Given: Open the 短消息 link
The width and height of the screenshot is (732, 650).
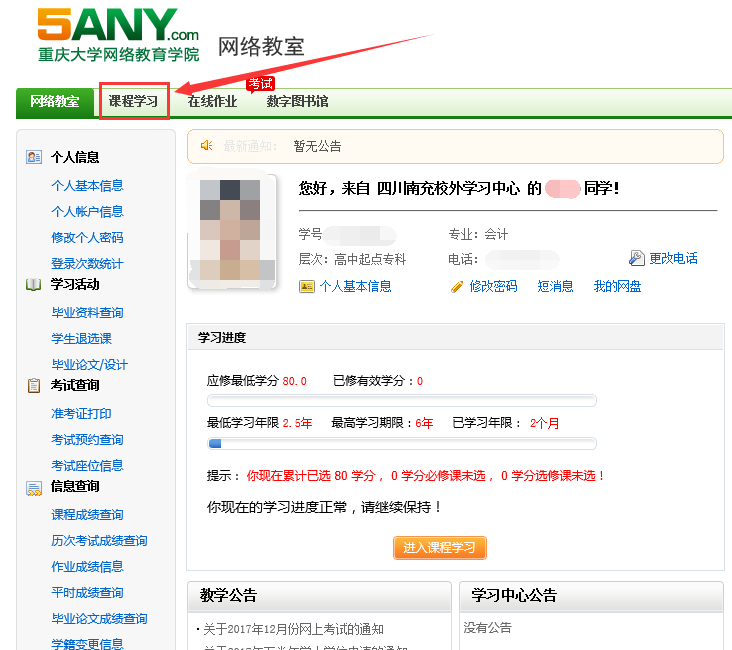Looking at the screenshot, I should (555, 286).
